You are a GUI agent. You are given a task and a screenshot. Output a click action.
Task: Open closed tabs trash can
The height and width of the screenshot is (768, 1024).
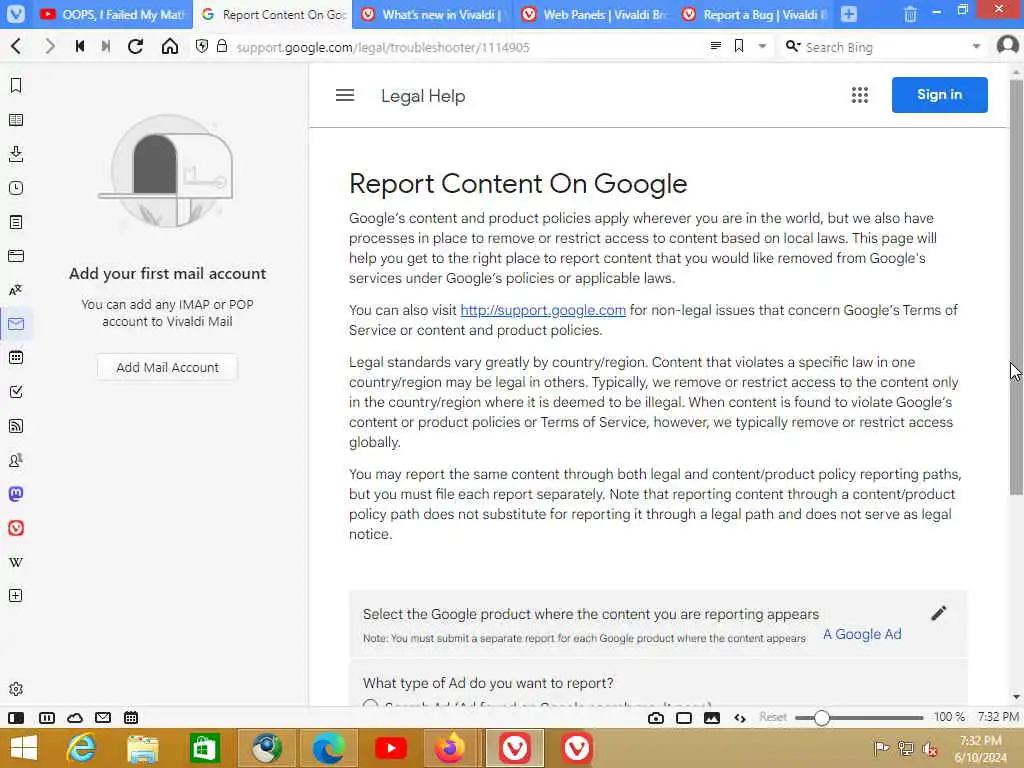[910, 14]
